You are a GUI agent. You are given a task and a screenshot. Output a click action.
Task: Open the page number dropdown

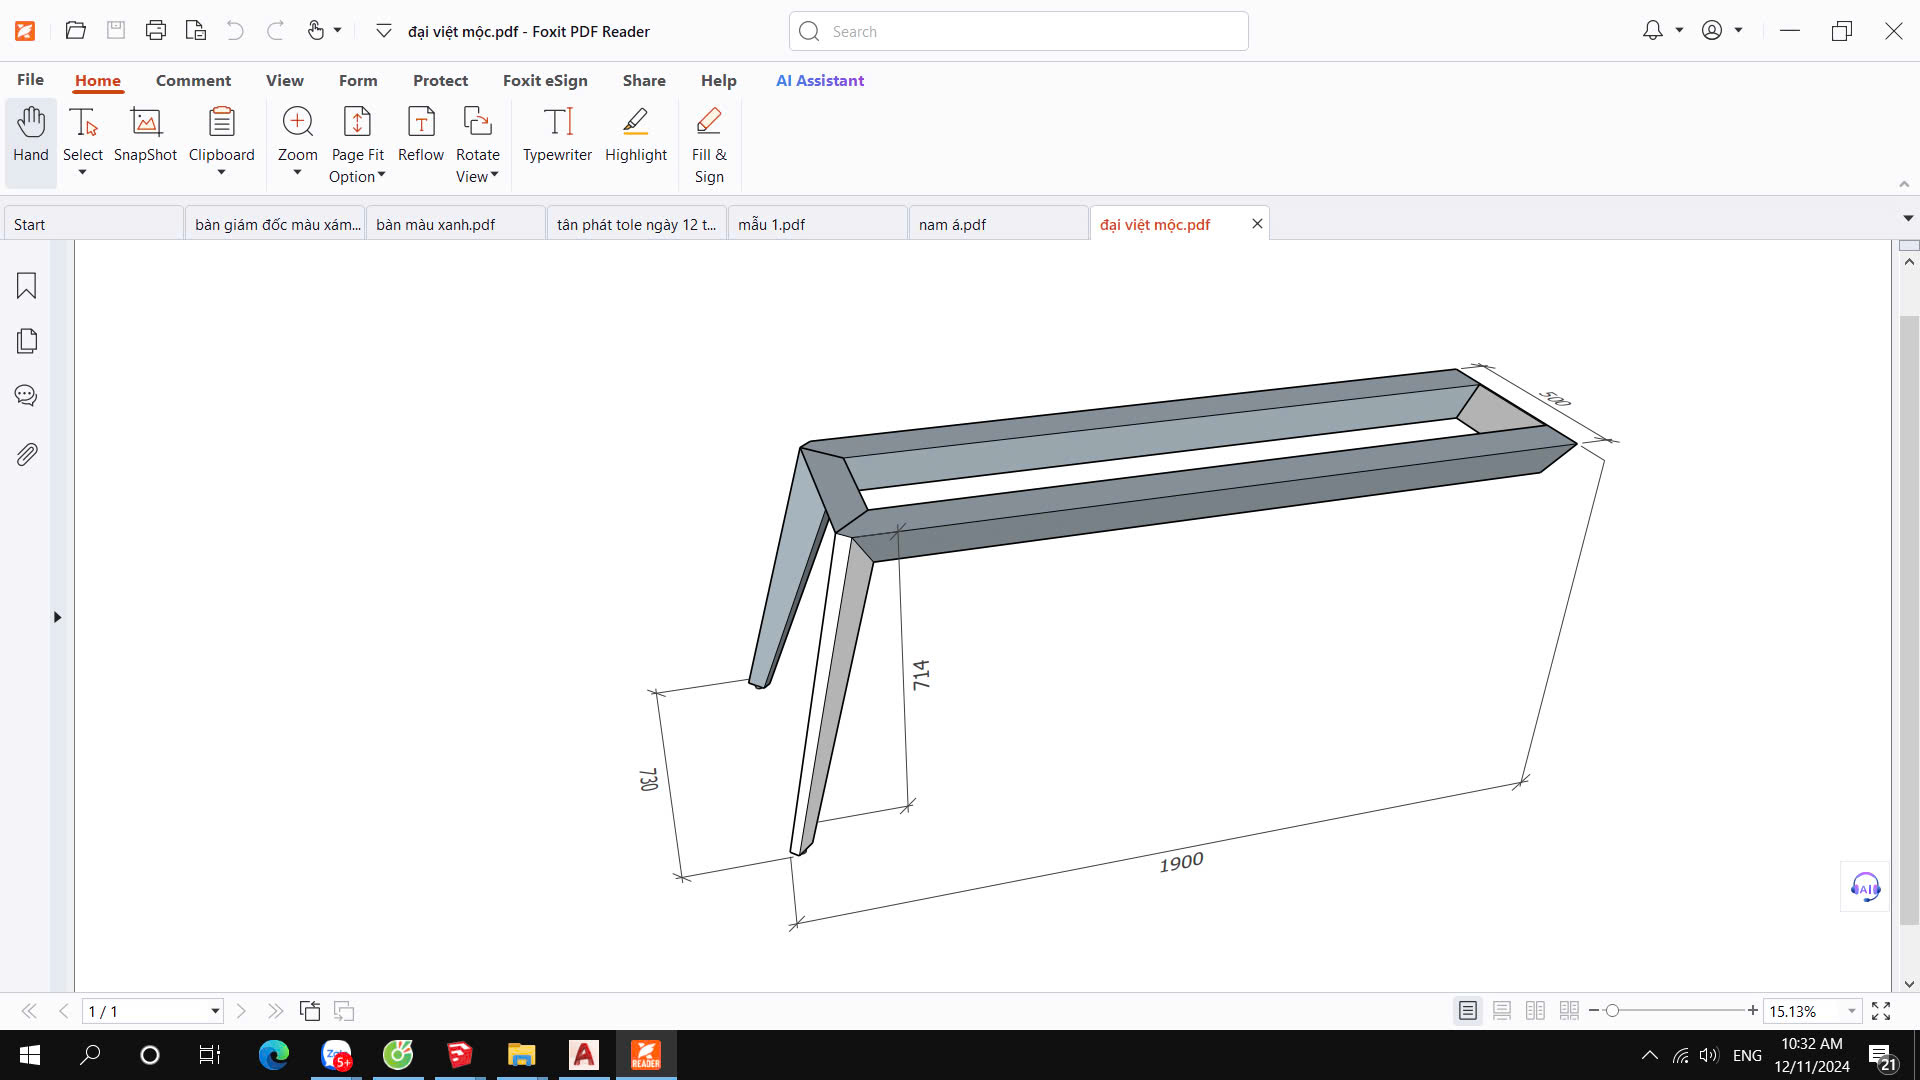pos(215,1011)
